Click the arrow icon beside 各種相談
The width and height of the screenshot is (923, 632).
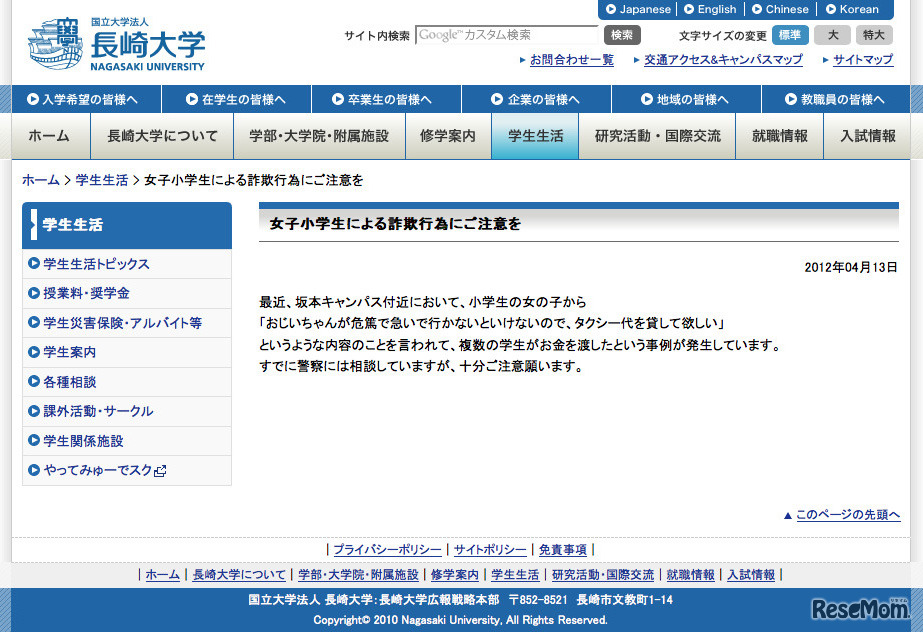[x=32, y=381]
